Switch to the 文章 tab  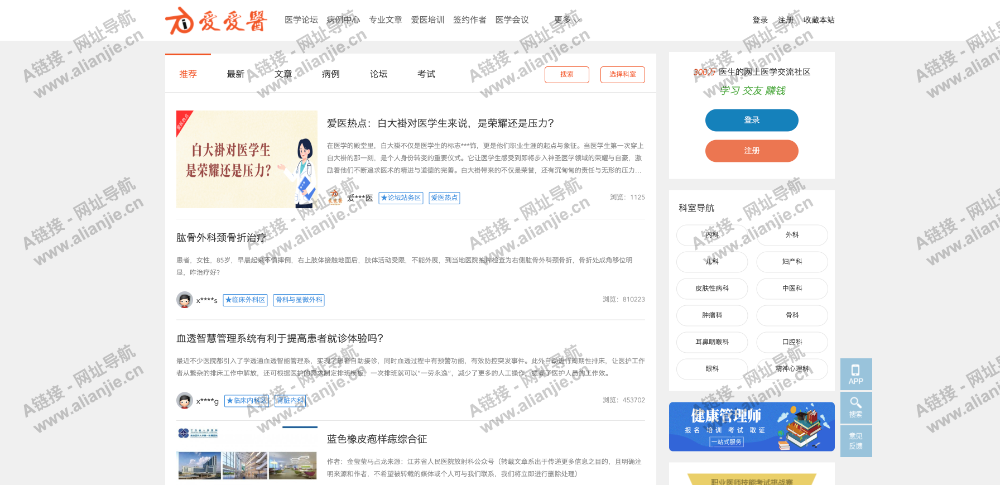click(x=283, y=74)
